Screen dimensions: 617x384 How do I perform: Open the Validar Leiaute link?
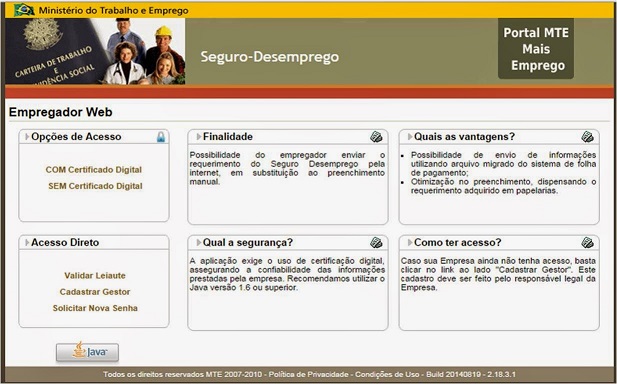(x=95, y=275)
